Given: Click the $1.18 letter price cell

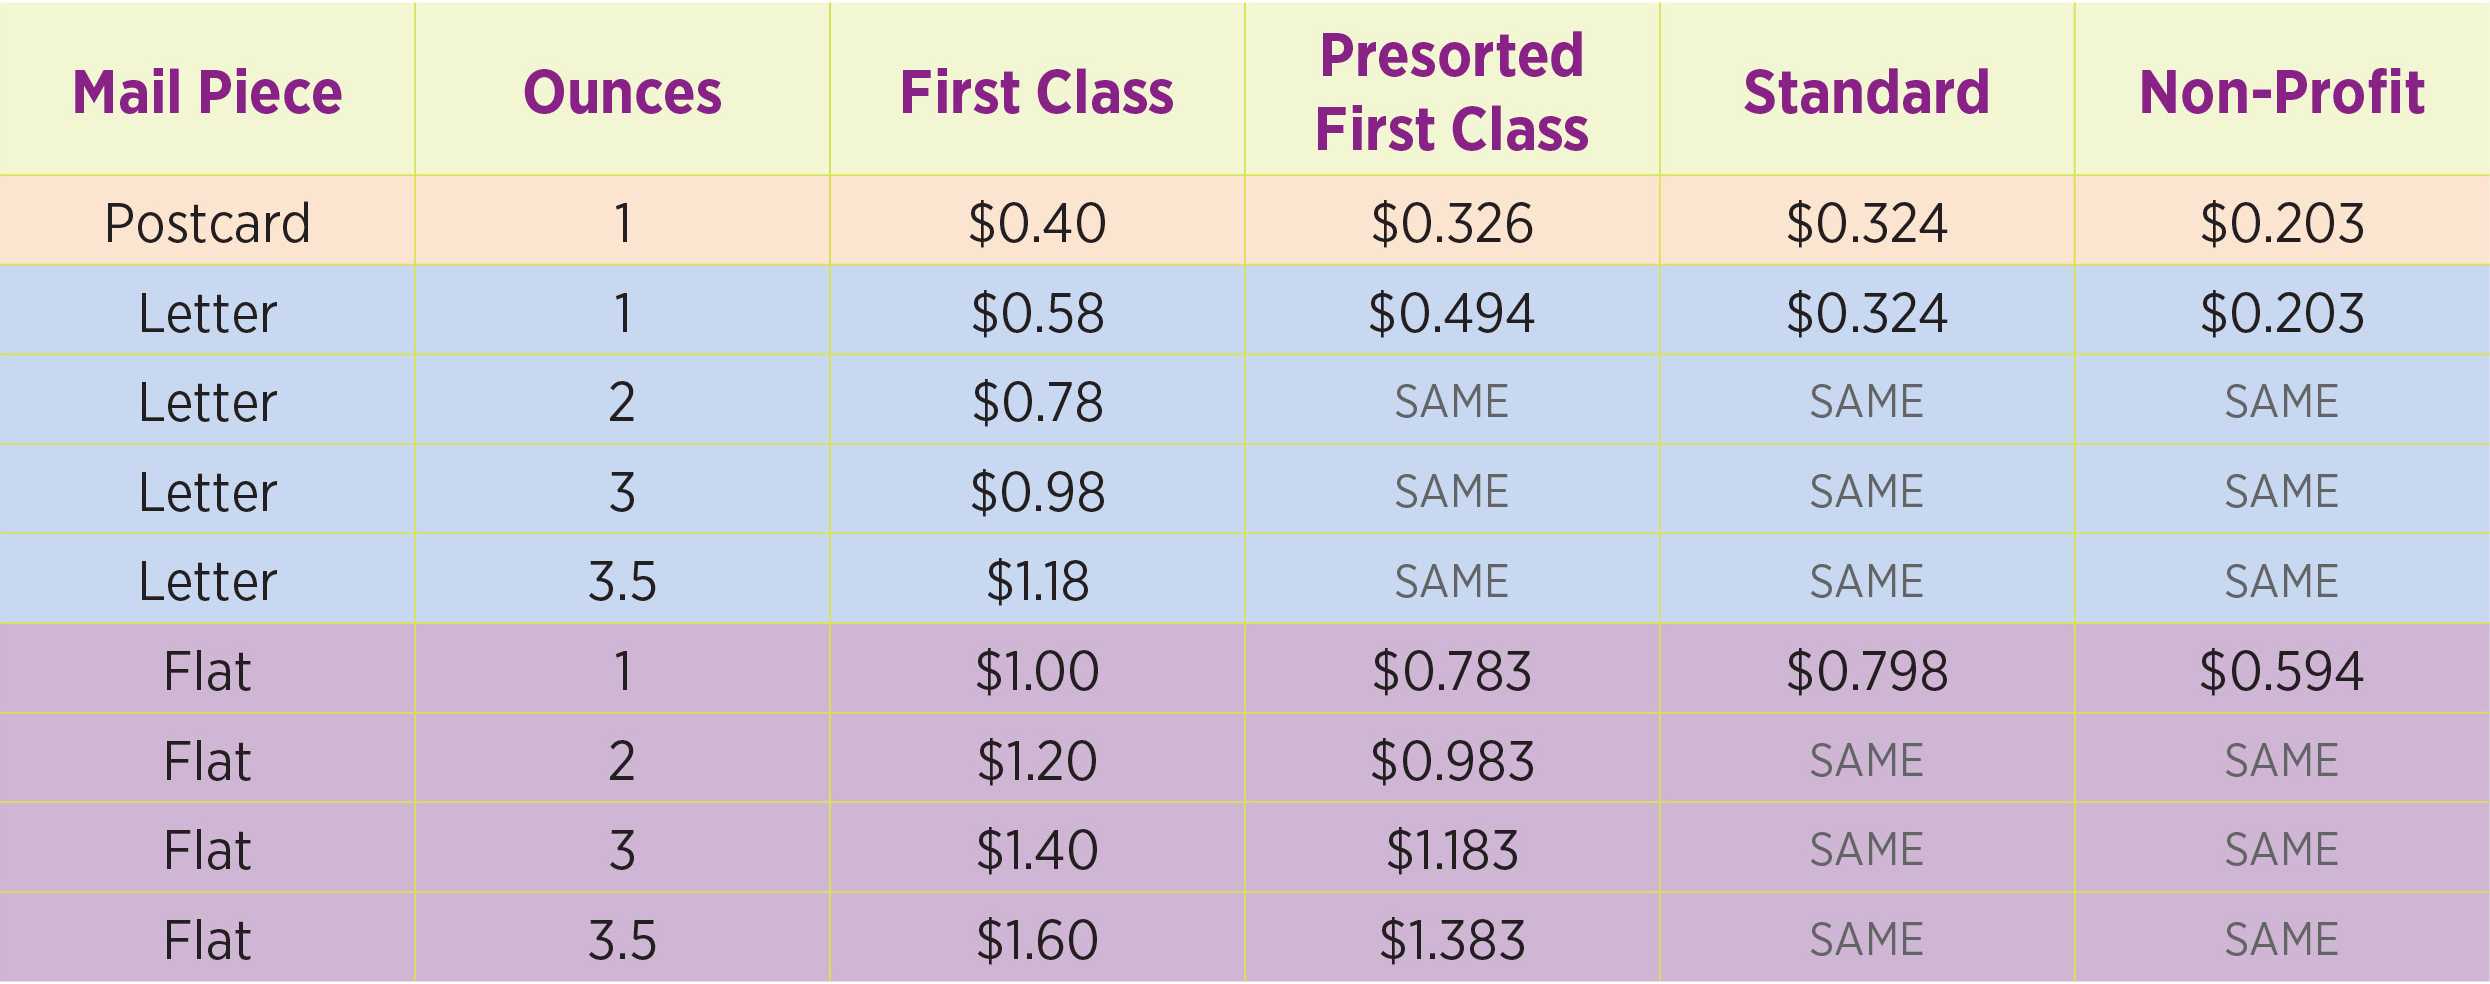Looking at the screenshot, I should pyautogui.click(x=1037, y=581).
